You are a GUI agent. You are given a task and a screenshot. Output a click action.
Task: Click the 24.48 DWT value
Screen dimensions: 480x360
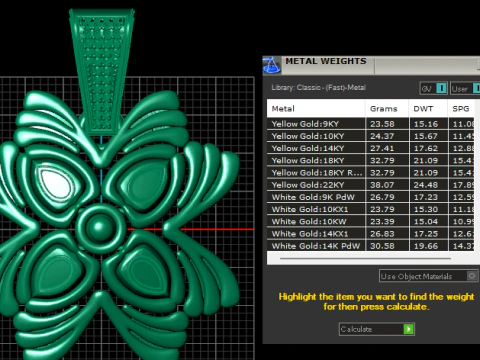(x=426, y=185)
